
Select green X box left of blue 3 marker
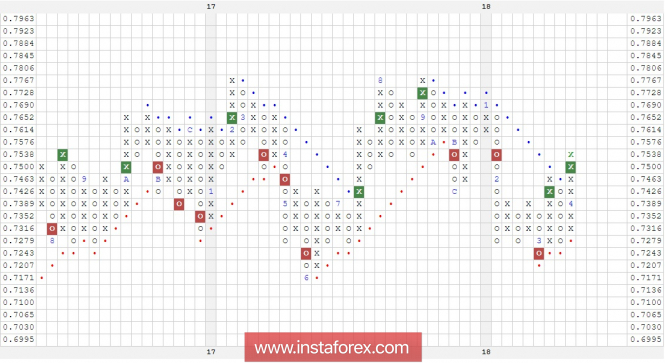click(x=232, y=117)
